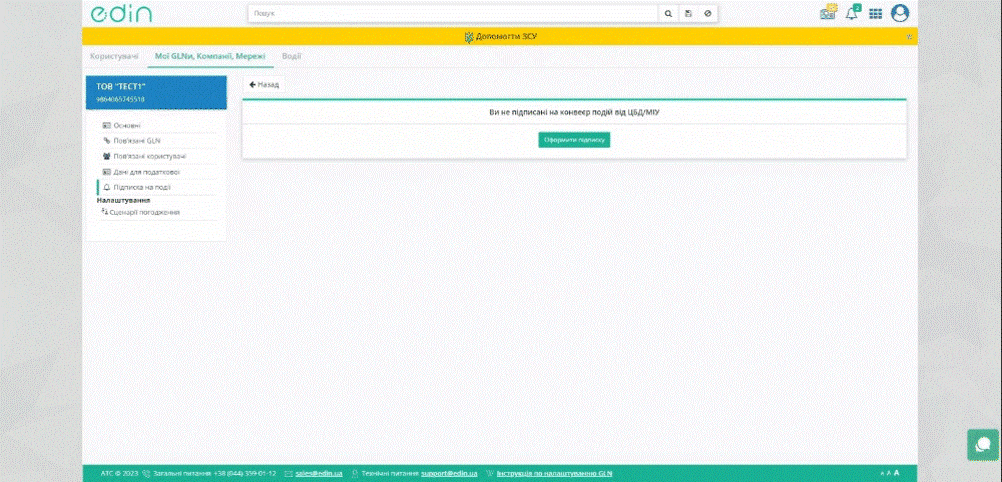Click the edin logo
Screen dimensions: 1002x482
121,13
